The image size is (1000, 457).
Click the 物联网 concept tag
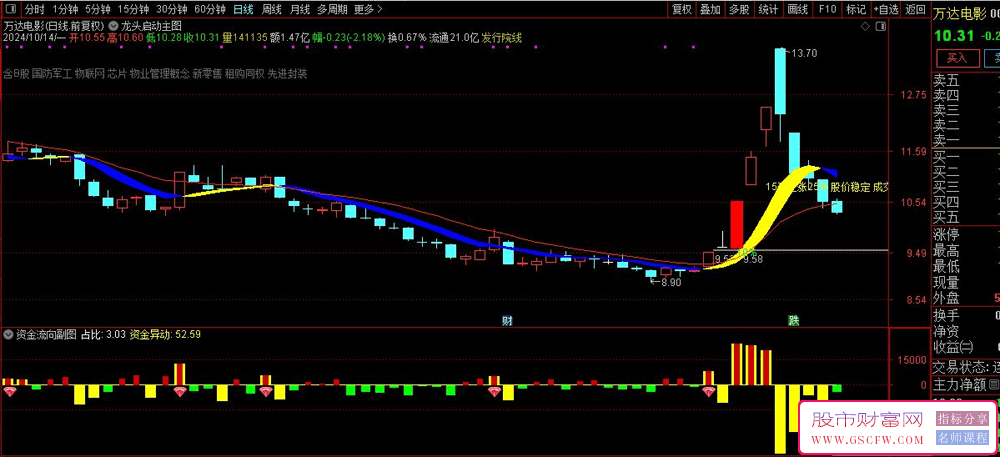(x=89, y=73)
